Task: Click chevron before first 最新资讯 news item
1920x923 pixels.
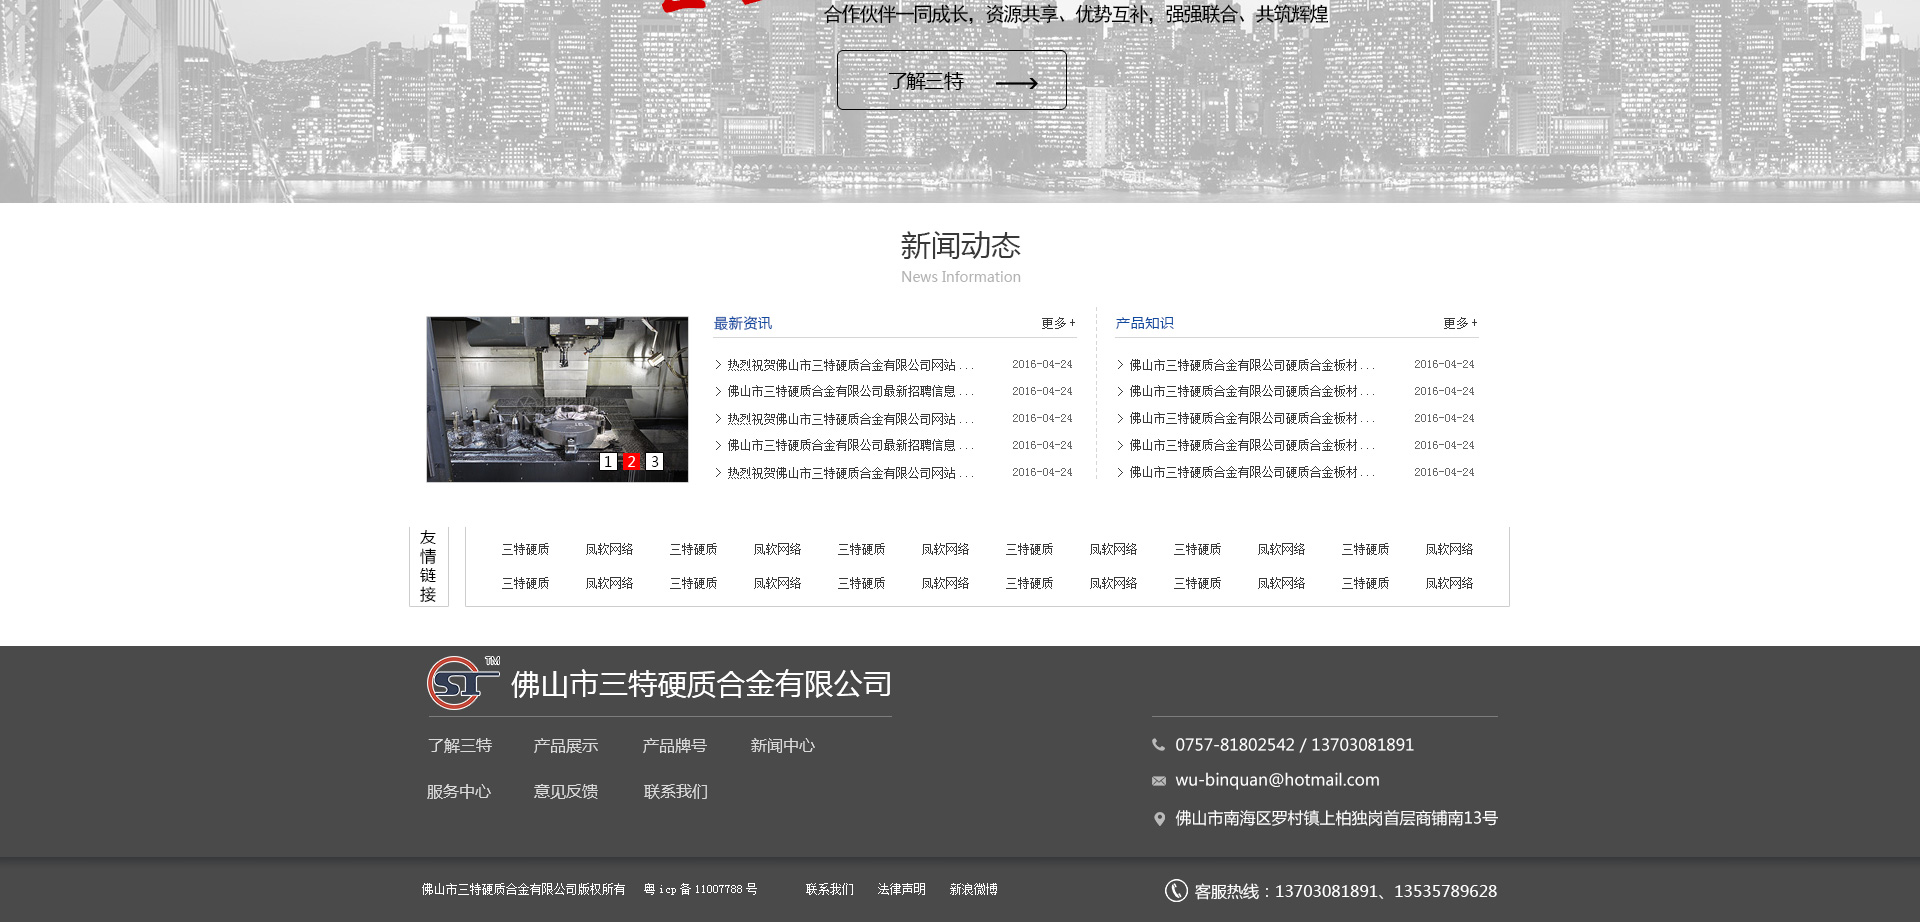Action: coord(718,365)
